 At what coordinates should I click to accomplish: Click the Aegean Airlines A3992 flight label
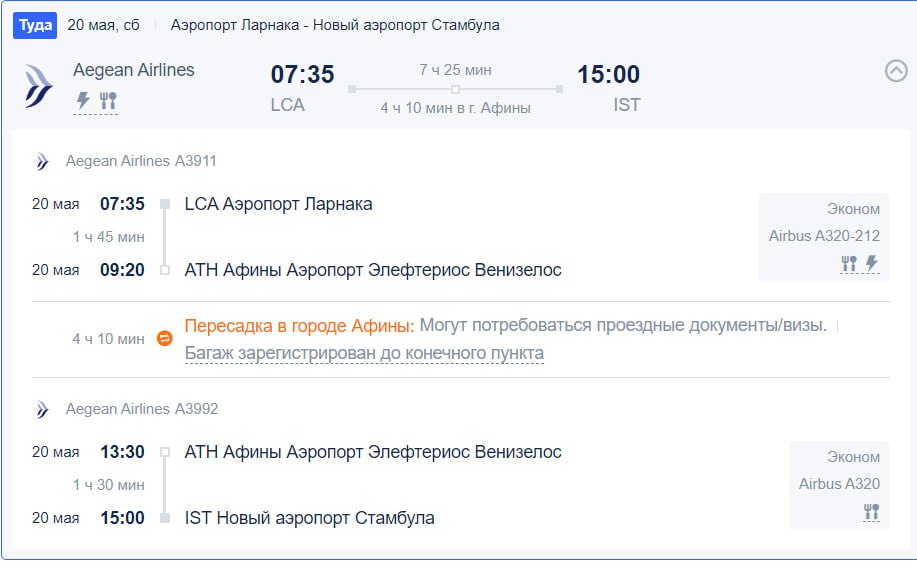141,409
